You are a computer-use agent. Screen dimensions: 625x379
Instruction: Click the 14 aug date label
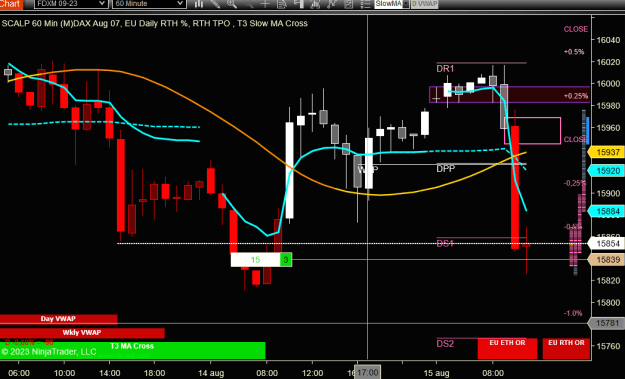click(x=211, y=373)
